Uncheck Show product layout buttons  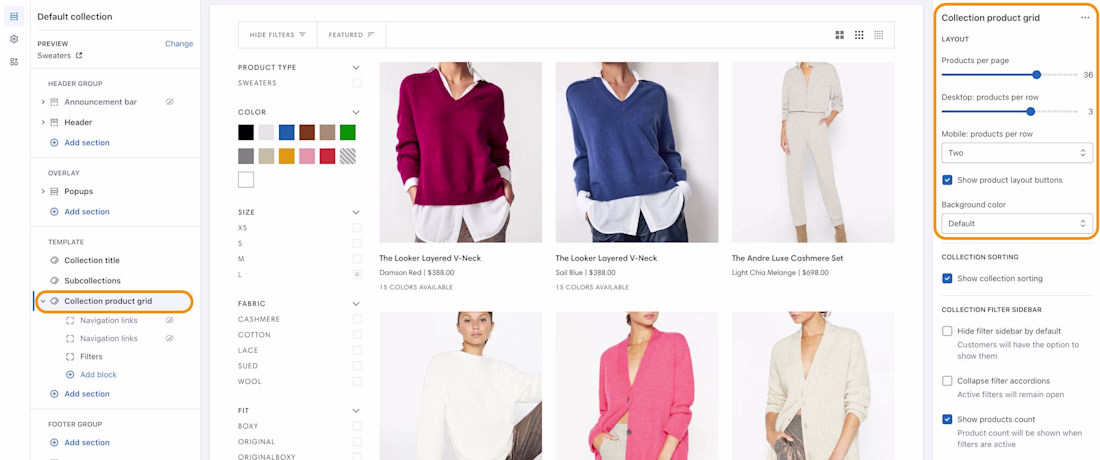[x=947, y=180]
